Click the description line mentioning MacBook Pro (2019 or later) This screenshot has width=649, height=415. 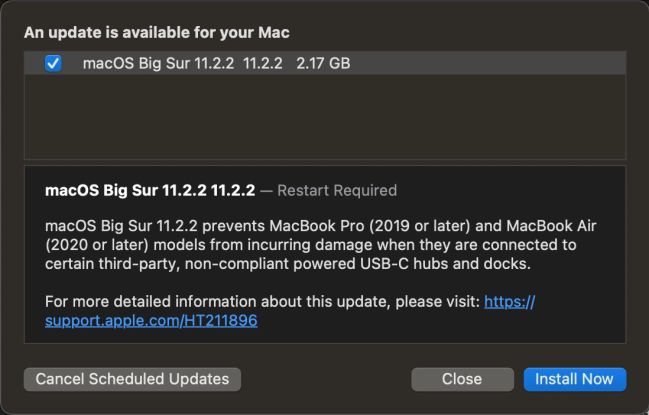pos(321,226)
